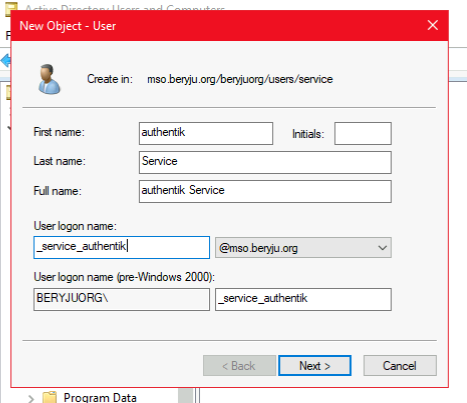Click the Program Data folder icon
Screen dimensions: 467x403
(x=50, y=397)
